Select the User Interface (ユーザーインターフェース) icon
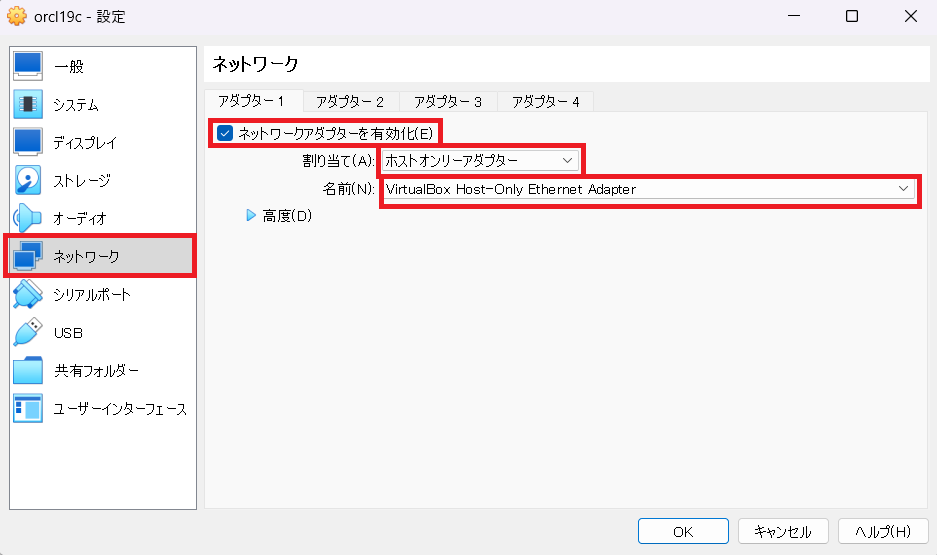Viewport: 937px width, 555px height. tap(27, 408)
